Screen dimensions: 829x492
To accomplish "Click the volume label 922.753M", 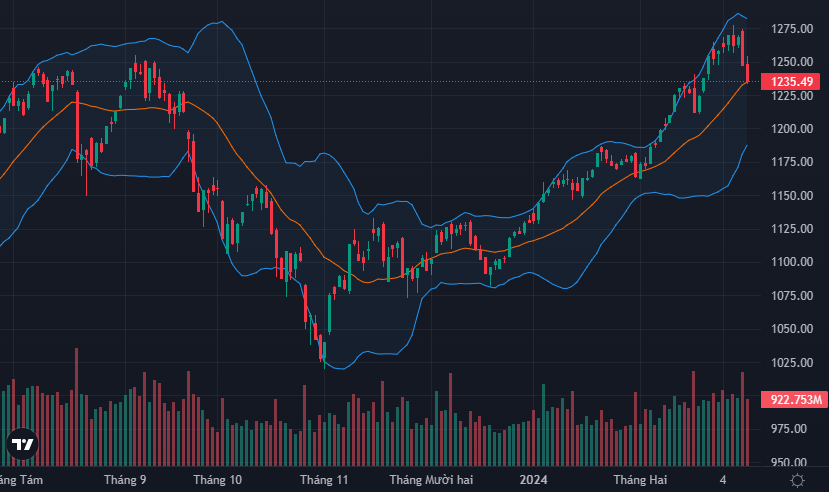I will (795, 400).
